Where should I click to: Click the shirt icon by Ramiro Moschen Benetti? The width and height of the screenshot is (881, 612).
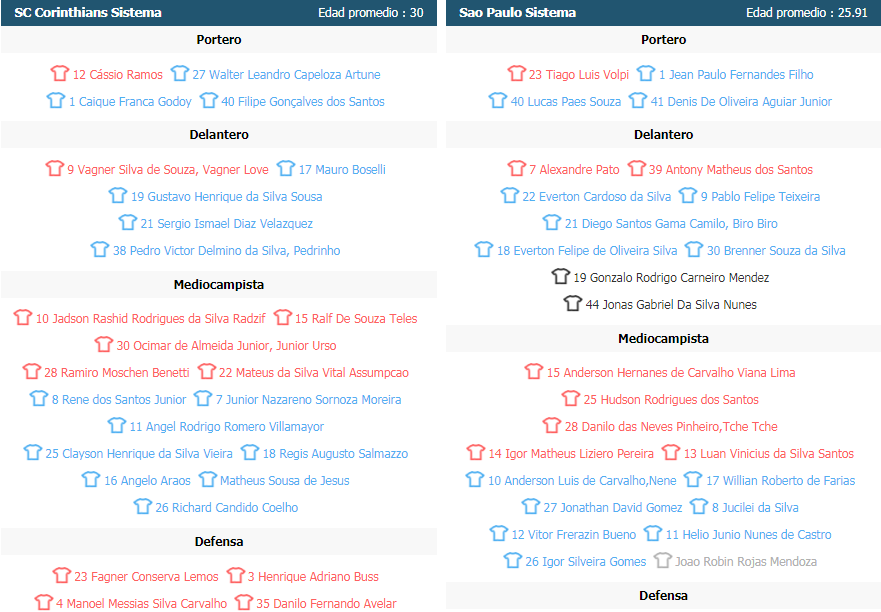tap(31, 371)
